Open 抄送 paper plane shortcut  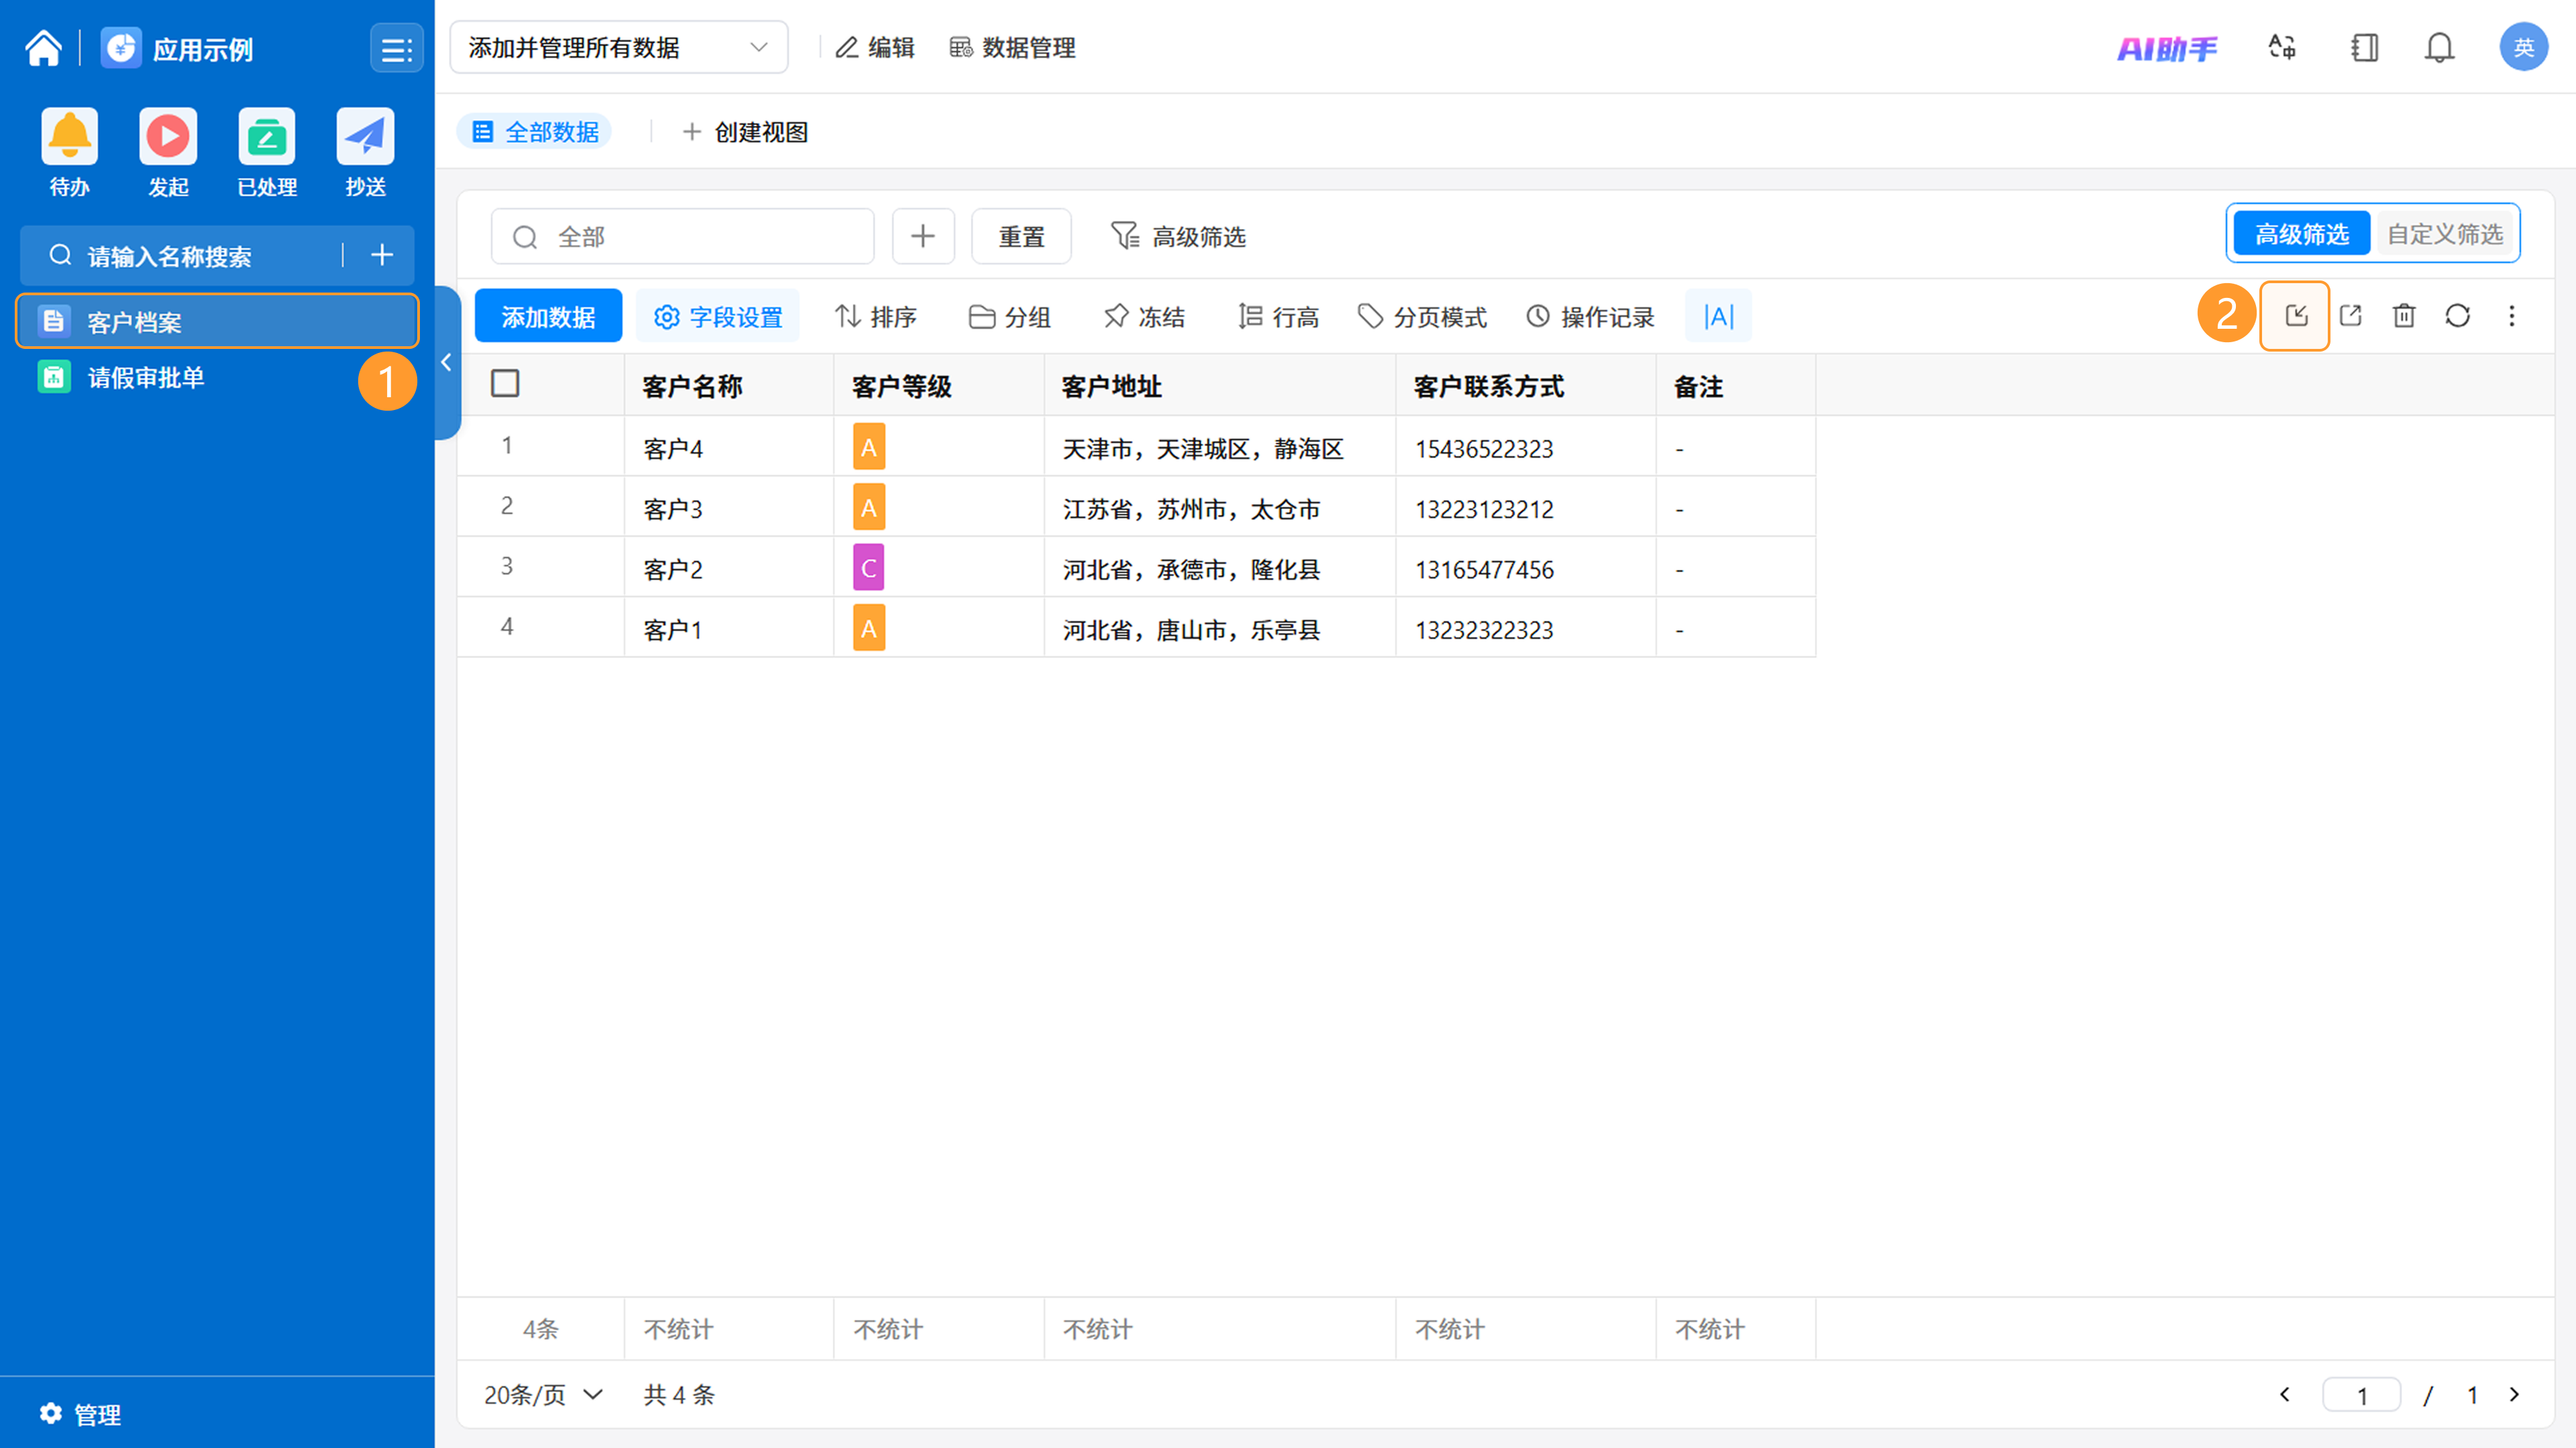[x=365, y=136]
